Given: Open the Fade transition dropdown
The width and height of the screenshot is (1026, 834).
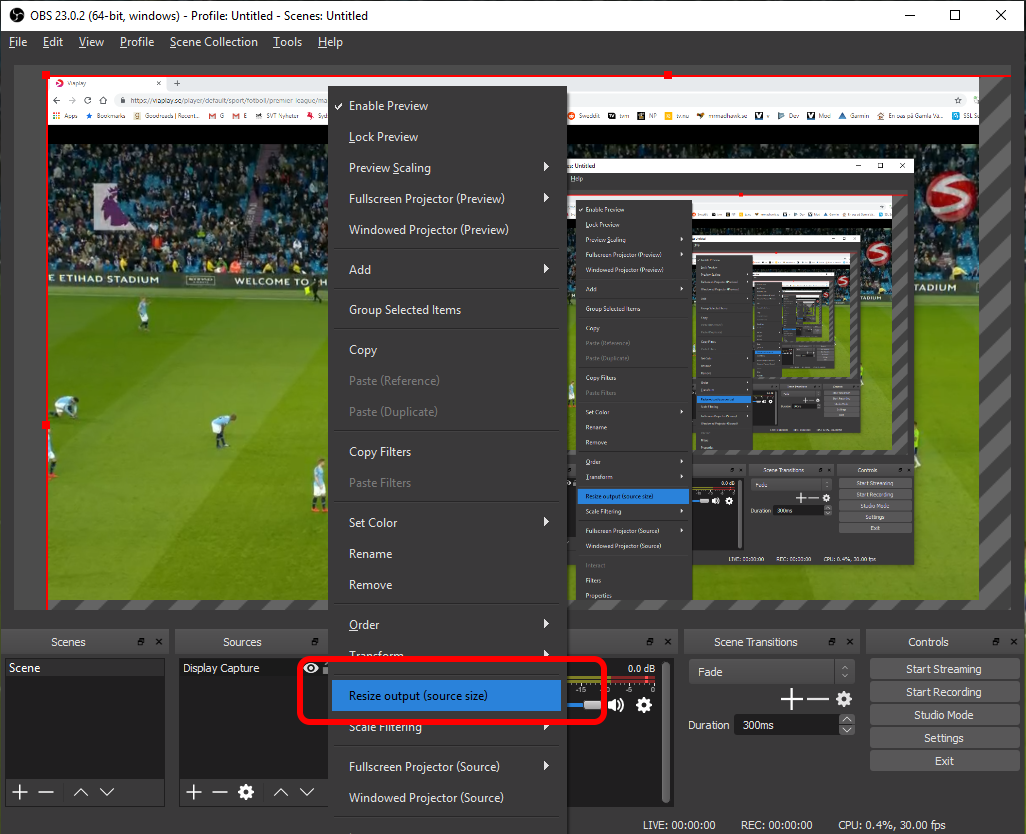Looking at the screenshot, I should pos(770,672).
